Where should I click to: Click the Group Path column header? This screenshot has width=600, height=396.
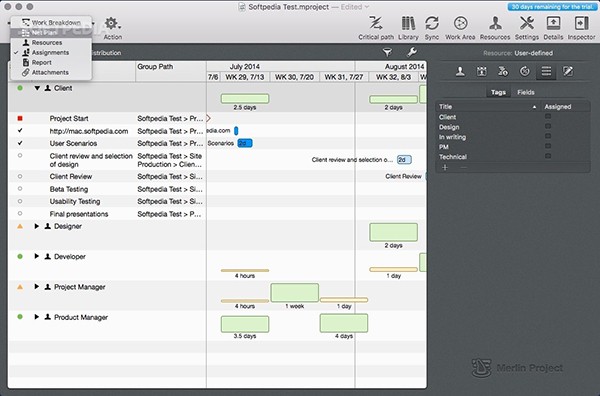[171, 71]
